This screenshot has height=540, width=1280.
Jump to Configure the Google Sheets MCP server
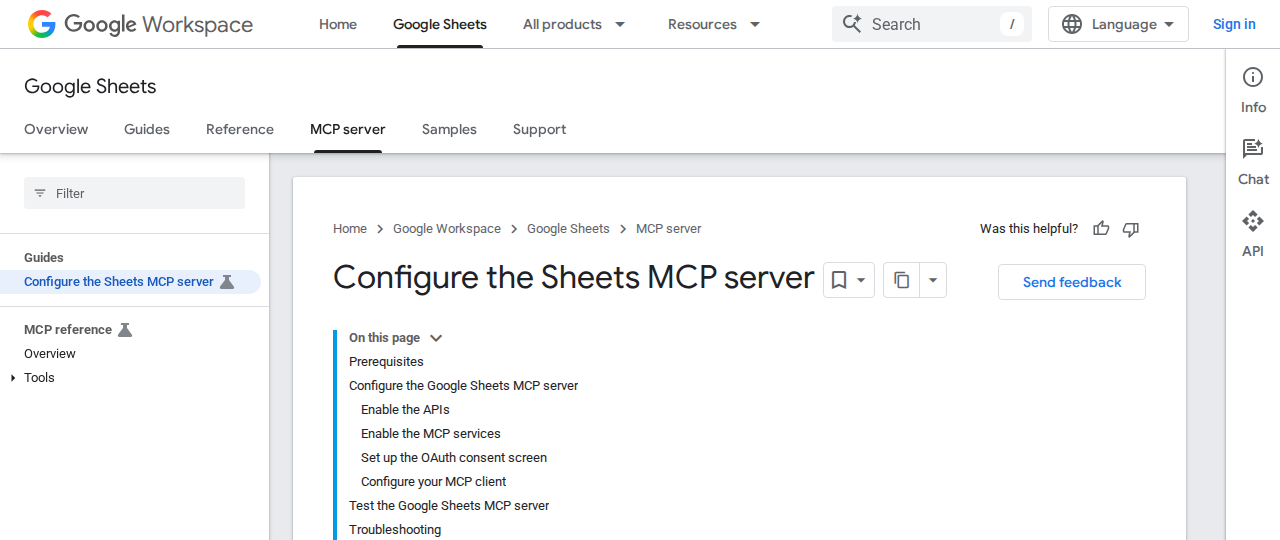[x=464, y=386]
